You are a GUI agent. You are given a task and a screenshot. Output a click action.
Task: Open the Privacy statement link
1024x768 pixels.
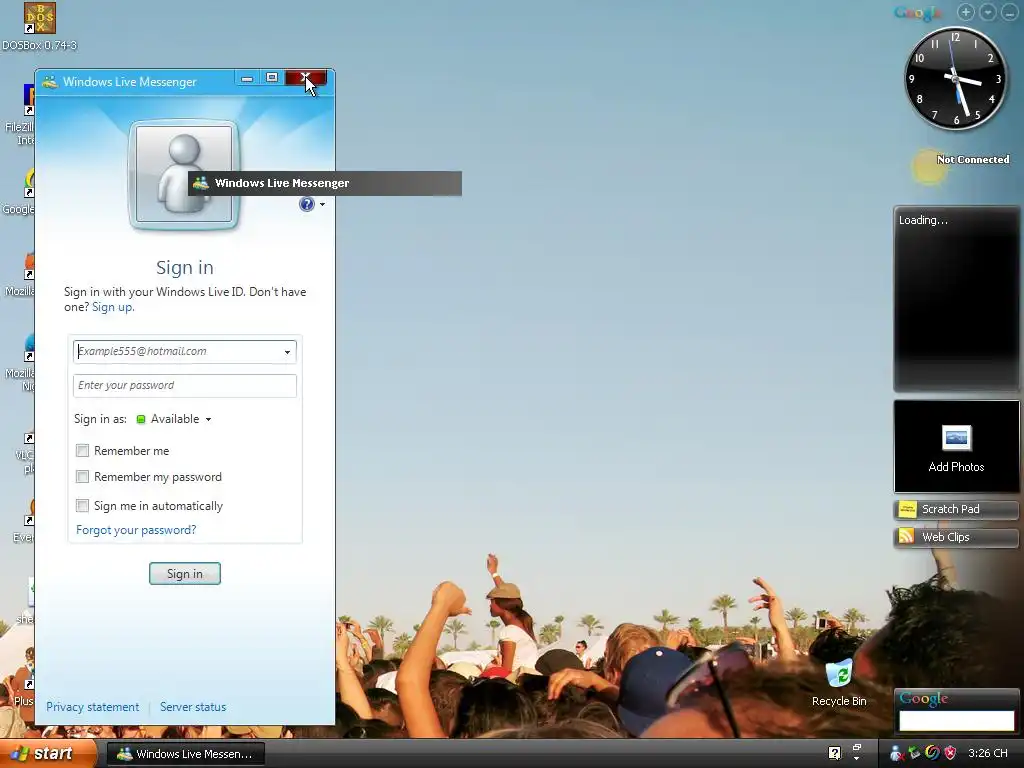tap(92, 707)
